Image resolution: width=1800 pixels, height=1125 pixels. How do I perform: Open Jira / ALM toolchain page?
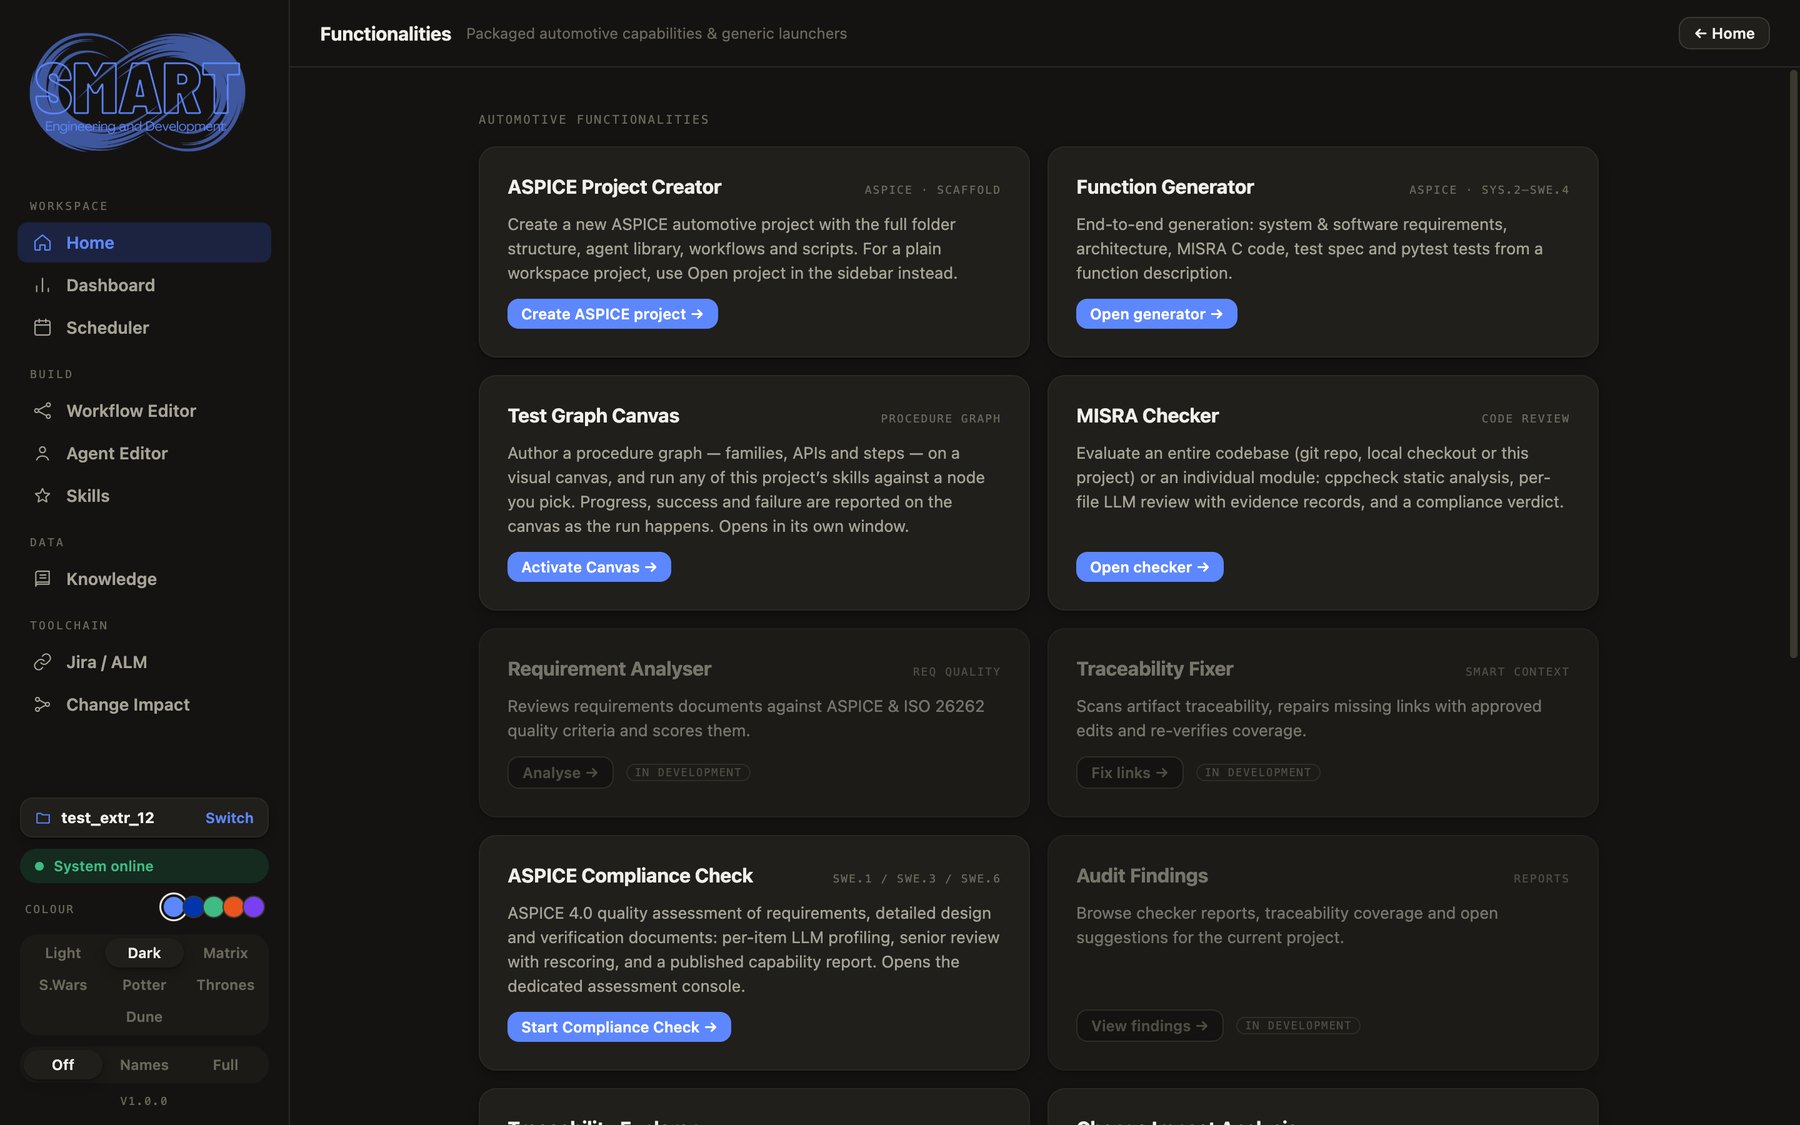tap(144, 662)
